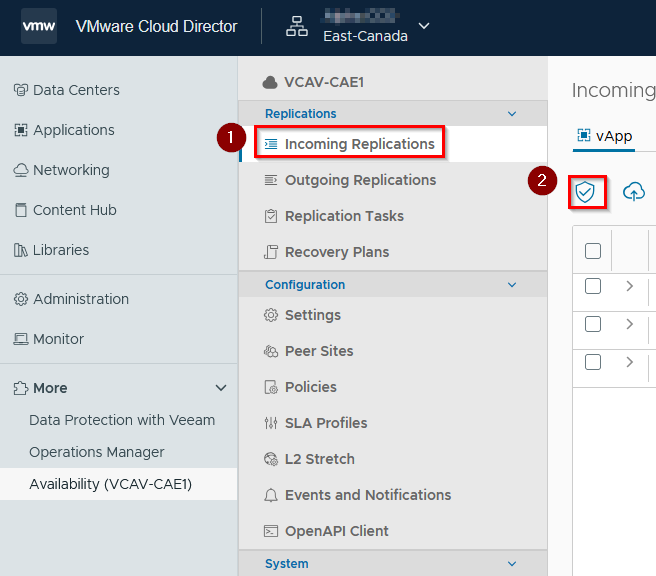Click the Administration gear icon
The image size is (656, 576).
pos(20,299)
